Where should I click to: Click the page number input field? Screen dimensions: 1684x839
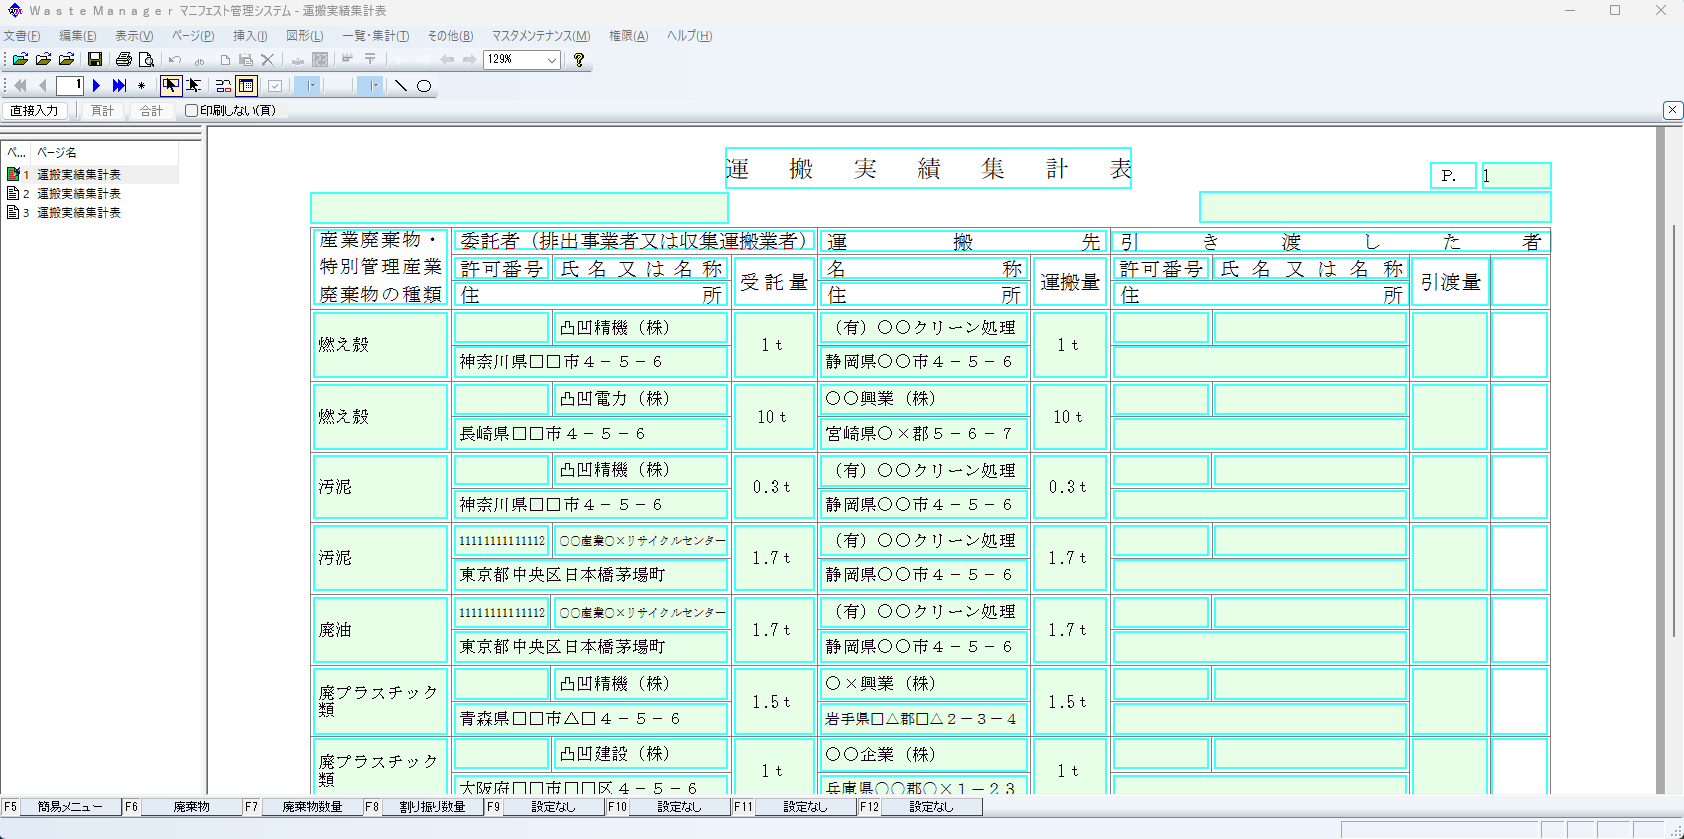70,86
